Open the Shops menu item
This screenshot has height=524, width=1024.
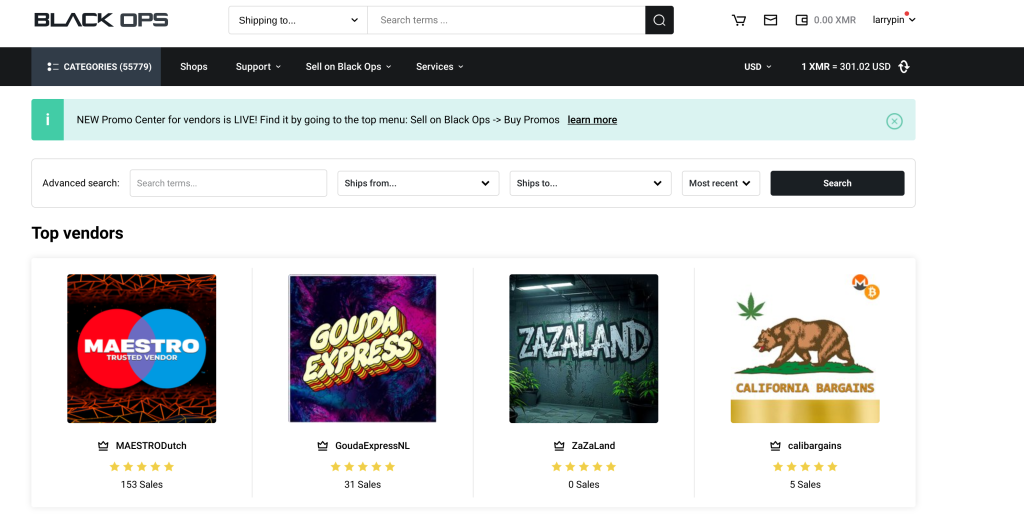[194, 67]
